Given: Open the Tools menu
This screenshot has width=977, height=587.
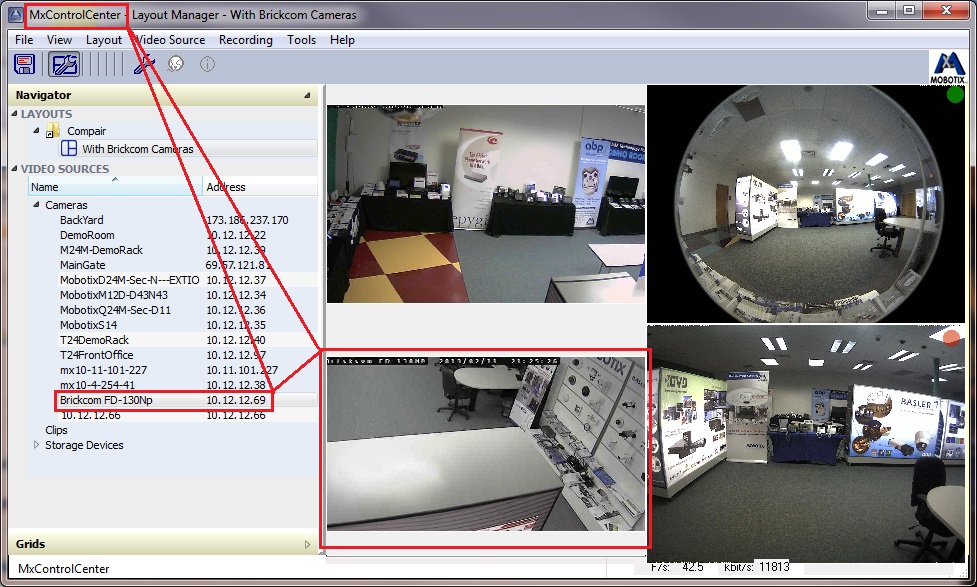Looking at the screenshot, I should [302, 40].
